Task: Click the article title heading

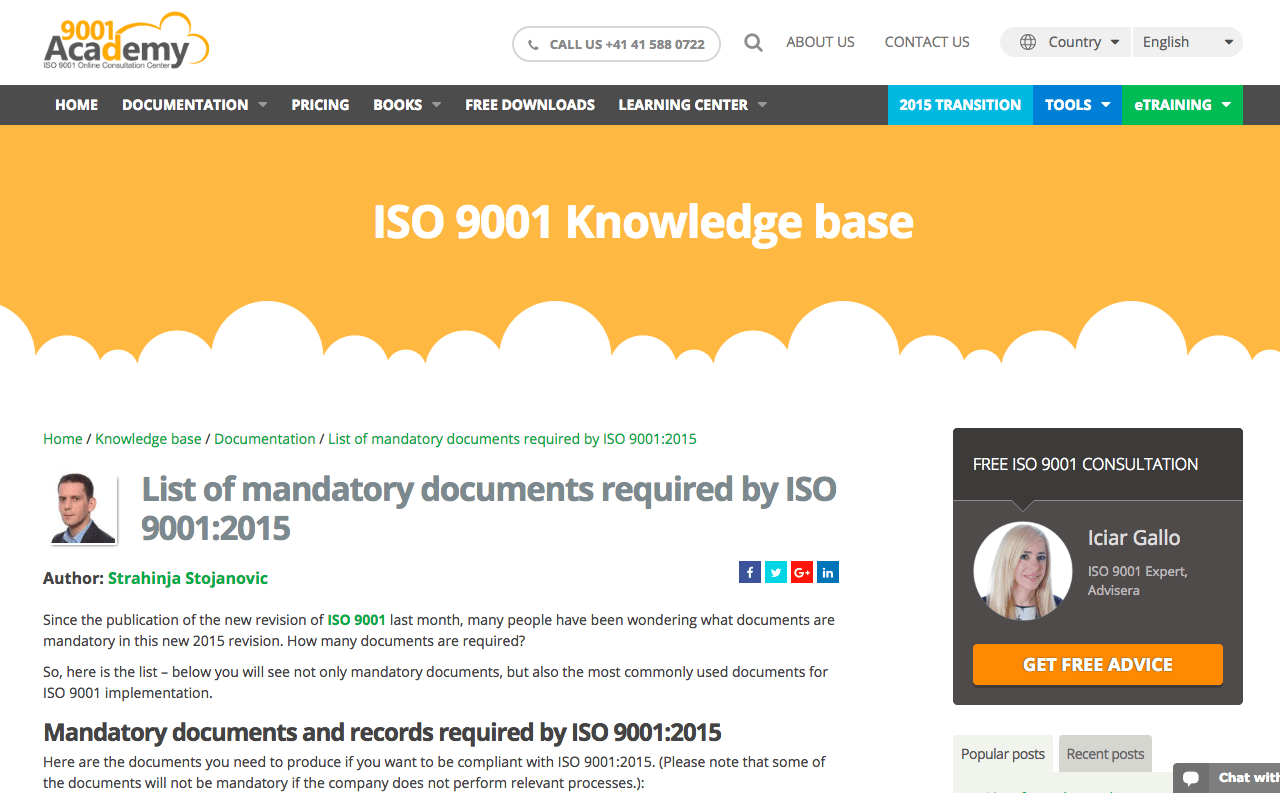Action: coord(489,507)
